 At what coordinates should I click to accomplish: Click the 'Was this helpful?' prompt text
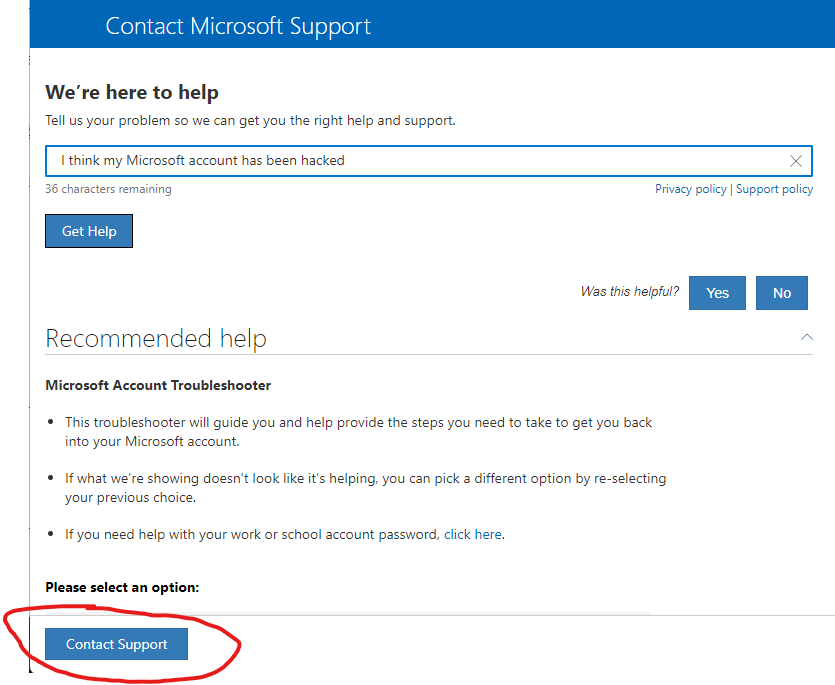(x=630, y=291)
